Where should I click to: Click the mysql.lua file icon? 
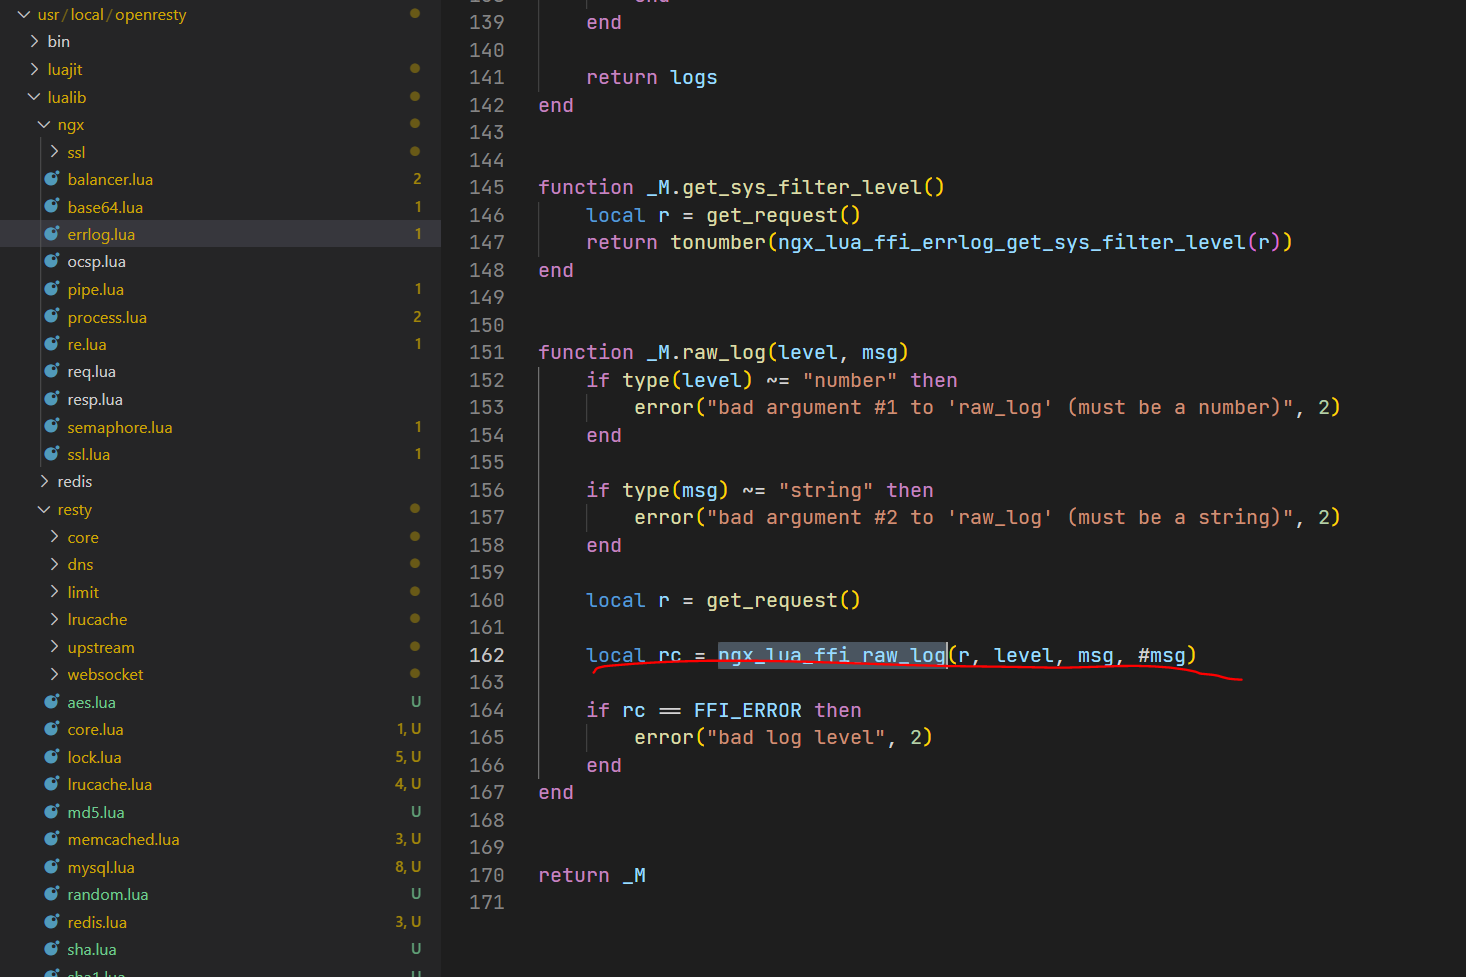pyautogui.click(x=52, y=867)
